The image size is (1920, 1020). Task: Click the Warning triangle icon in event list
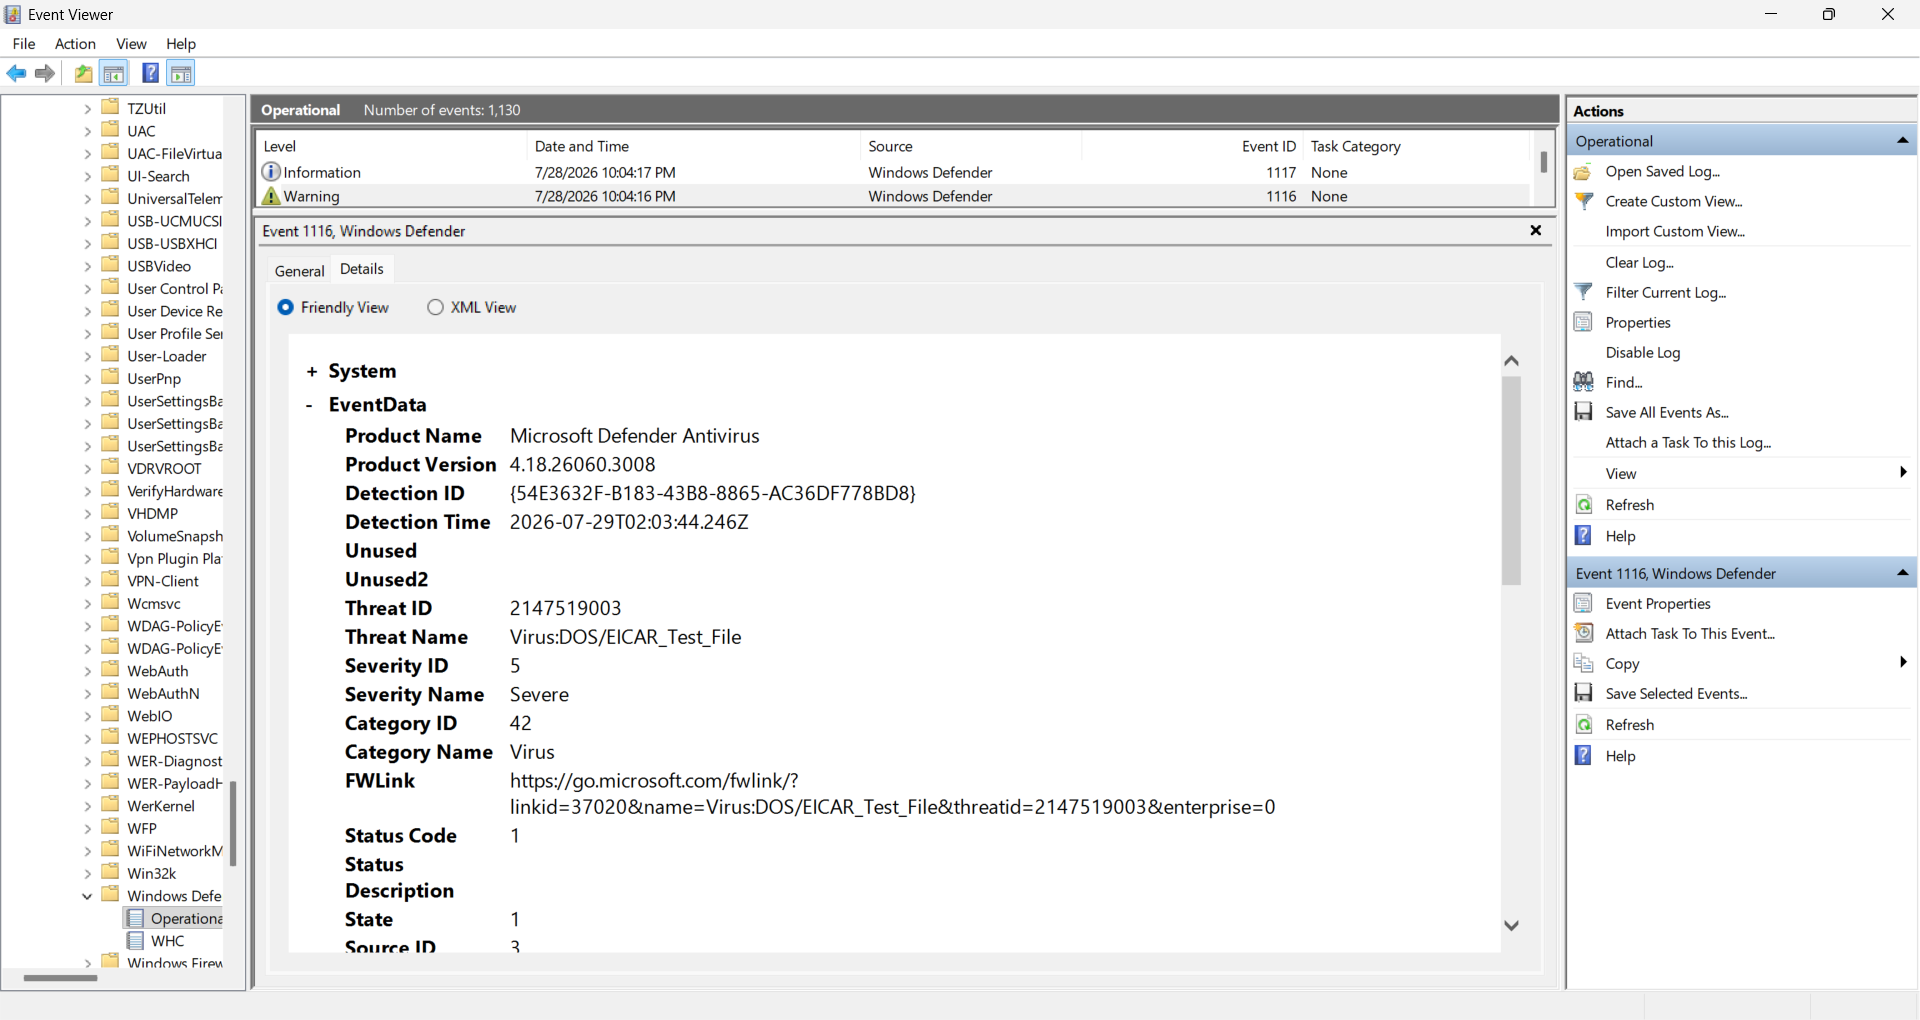[271, 197]
